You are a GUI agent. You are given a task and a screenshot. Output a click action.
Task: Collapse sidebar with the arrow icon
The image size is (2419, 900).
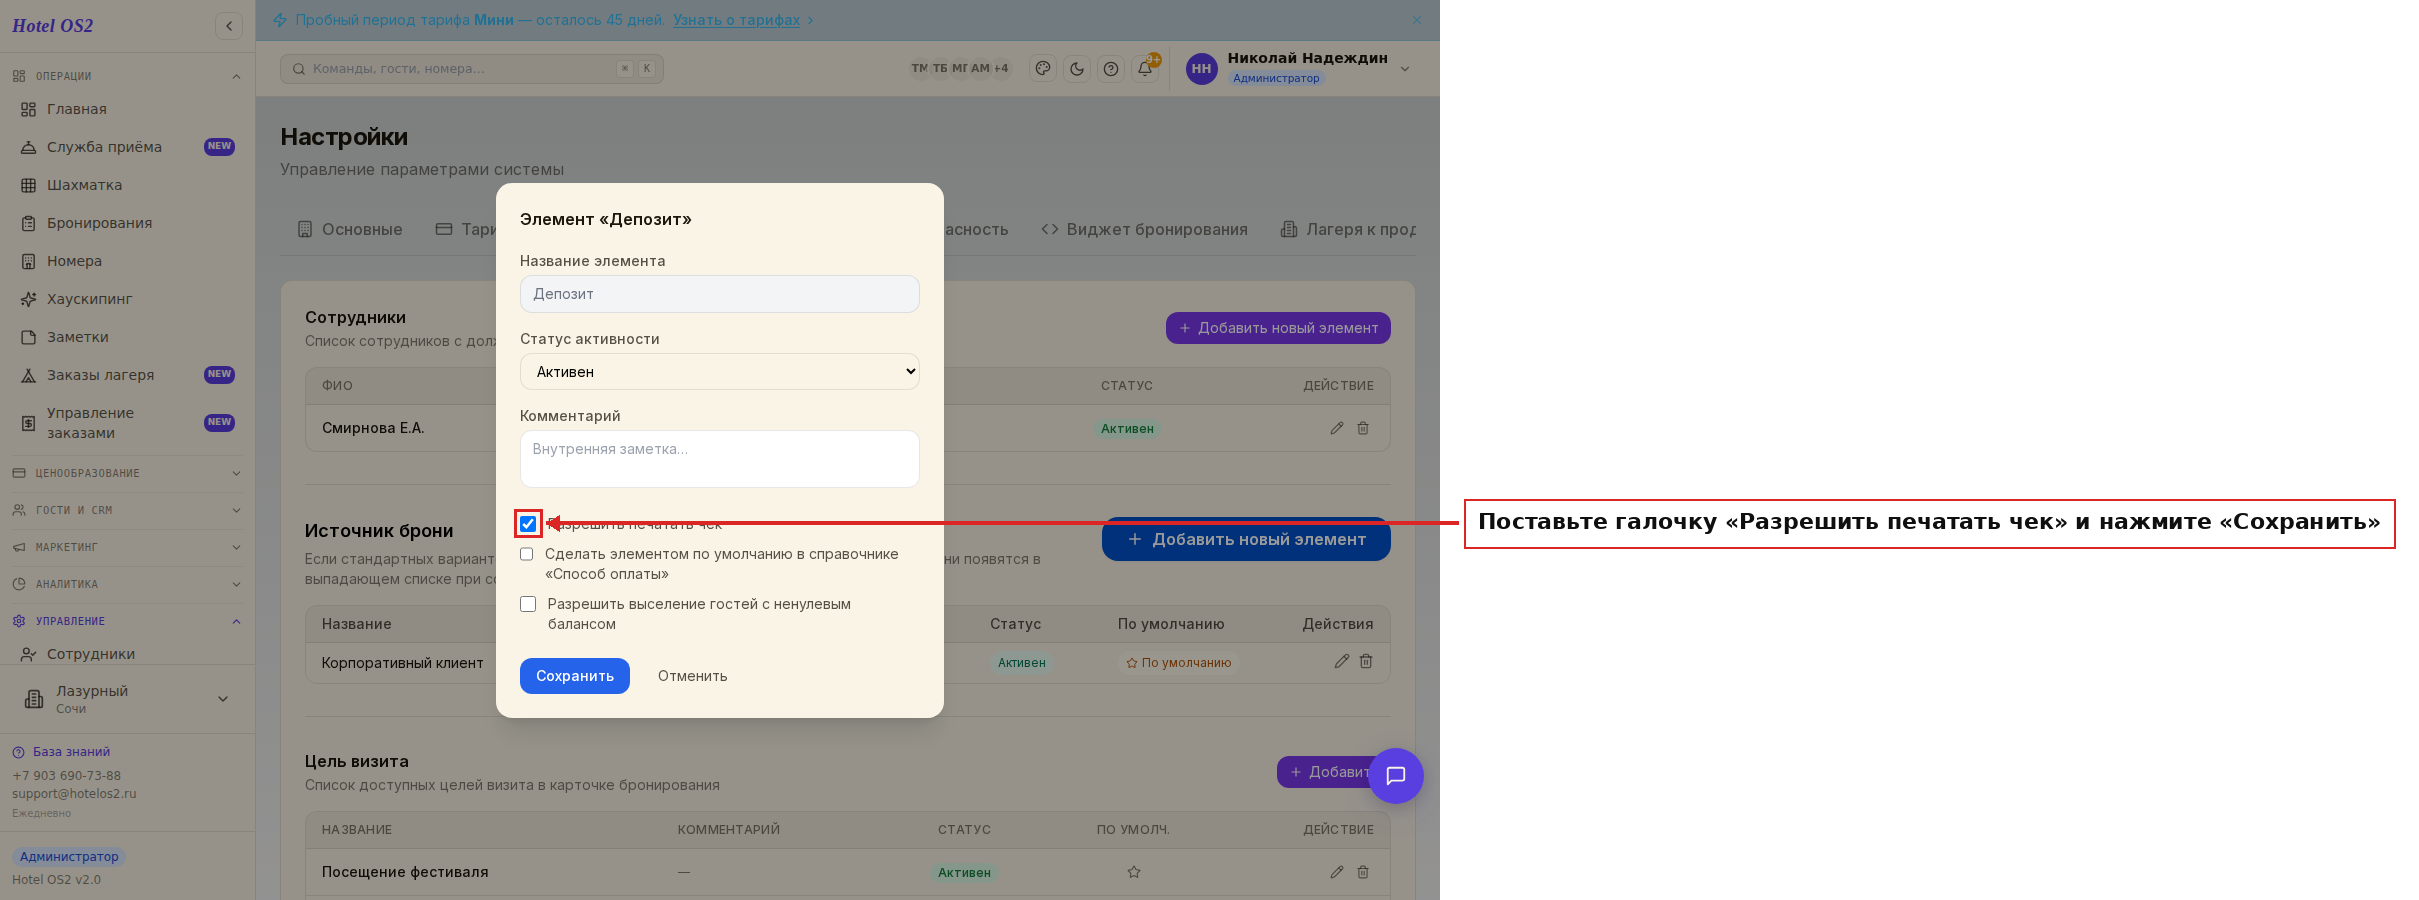(229, 26)
